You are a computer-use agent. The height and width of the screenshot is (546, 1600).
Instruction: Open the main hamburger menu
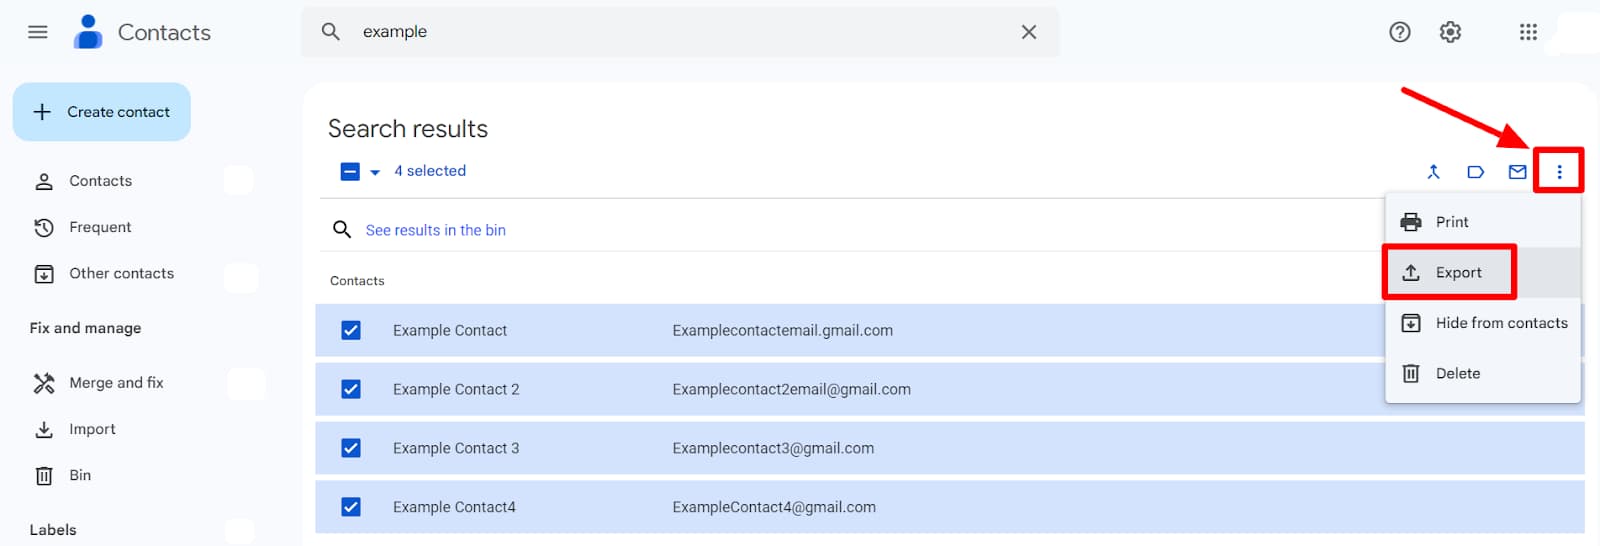(x=38, y=32)
